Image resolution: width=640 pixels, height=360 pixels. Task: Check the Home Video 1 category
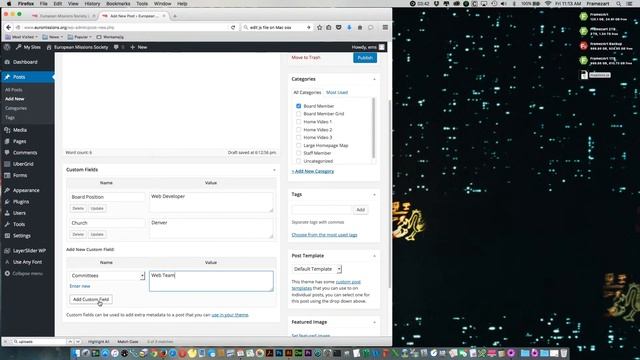[x=298, y=122]
